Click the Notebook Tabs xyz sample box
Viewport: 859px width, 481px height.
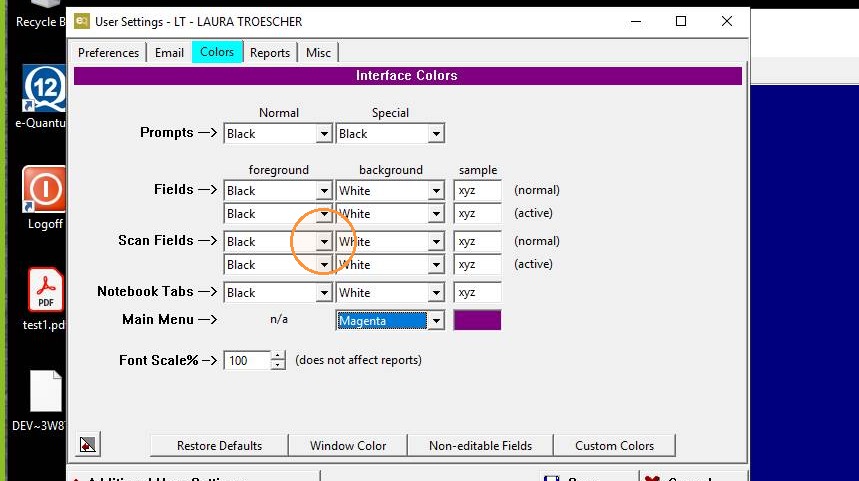[477, 293]
